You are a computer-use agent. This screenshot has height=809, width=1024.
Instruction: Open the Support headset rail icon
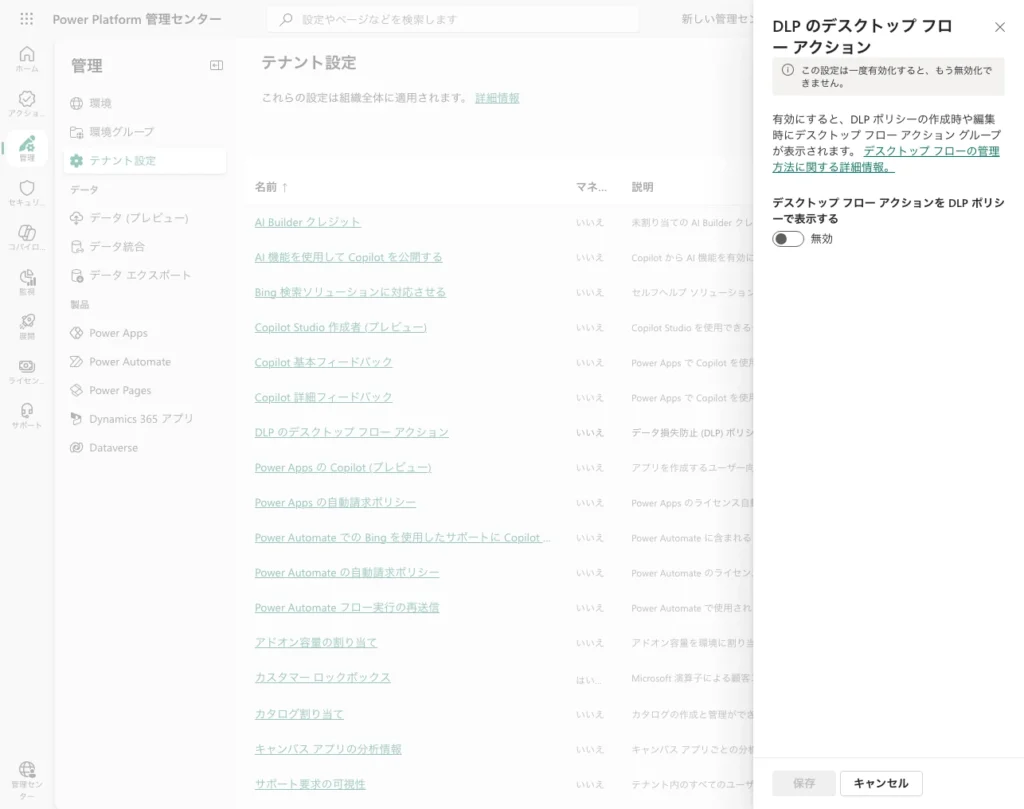tap(27, 415)
